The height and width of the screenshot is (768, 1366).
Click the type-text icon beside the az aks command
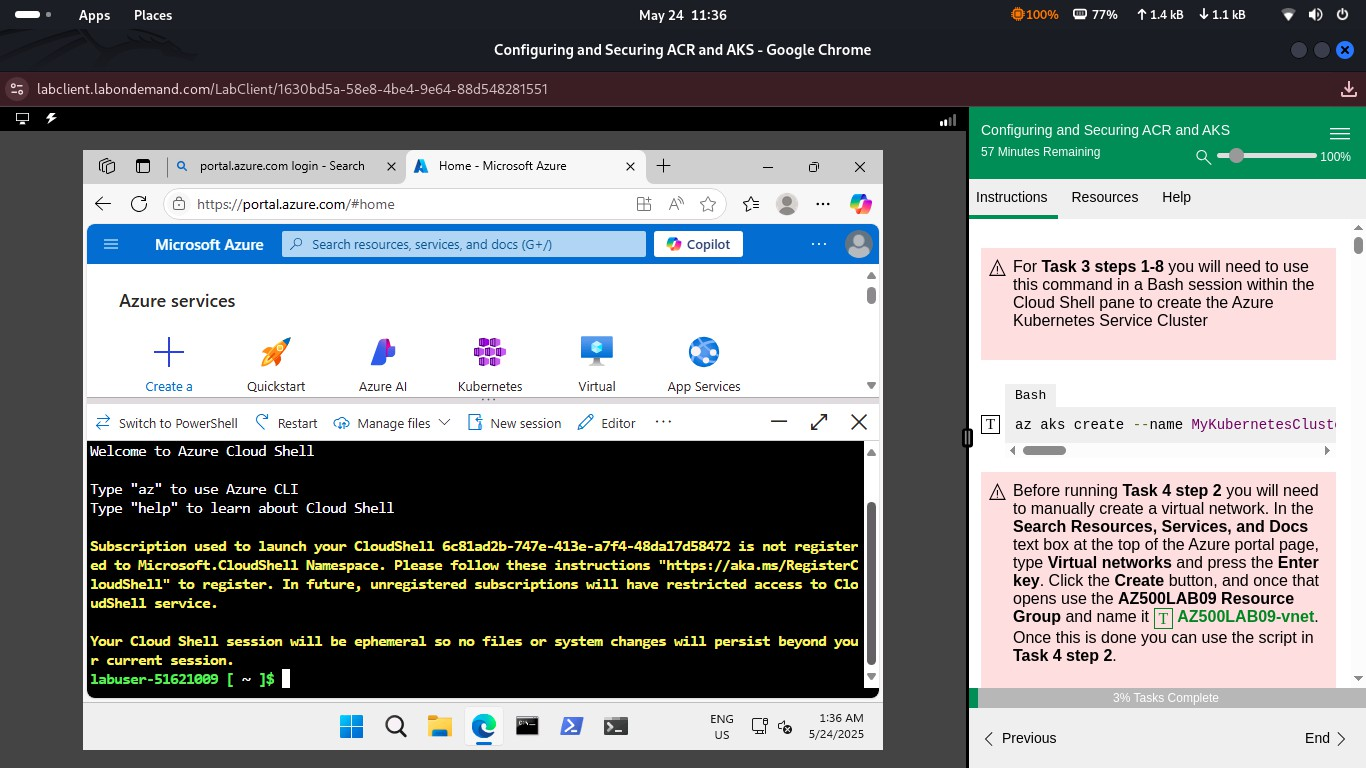coord(989,424)
